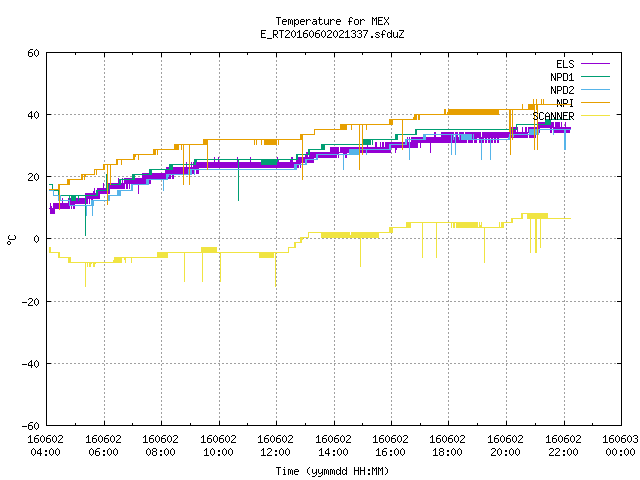The width and height of the screenshot is (640, 480).
Task: Click the x-axis time label '16:00'
Action: point(391,452)
